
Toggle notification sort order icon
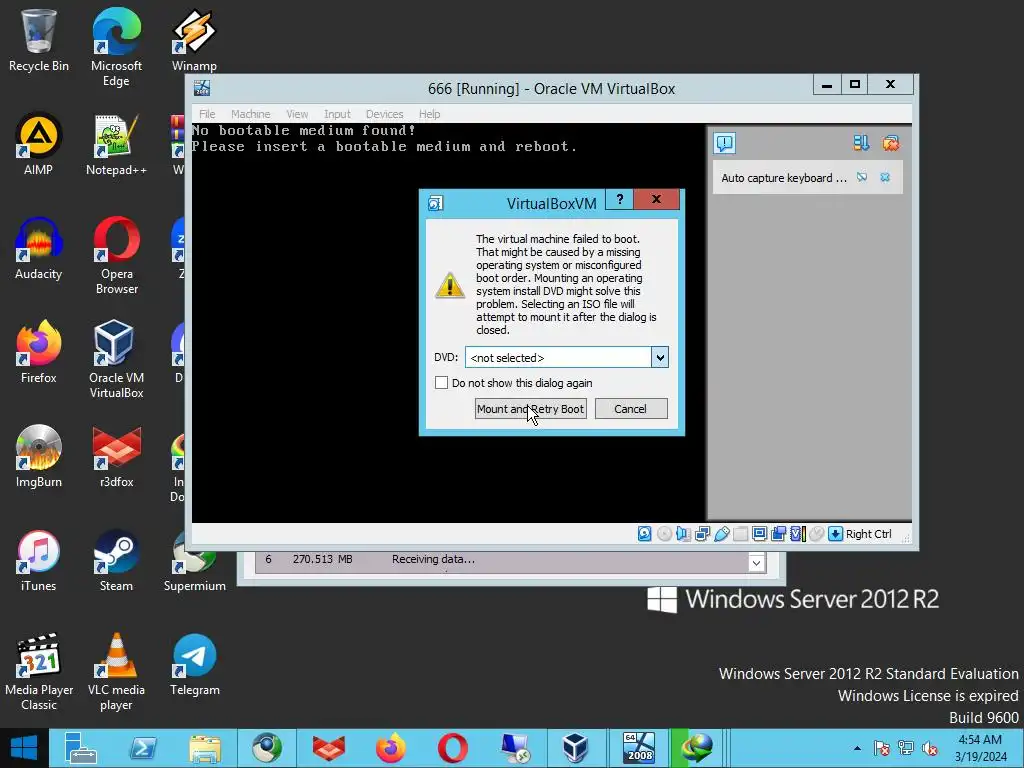point(861,143)
